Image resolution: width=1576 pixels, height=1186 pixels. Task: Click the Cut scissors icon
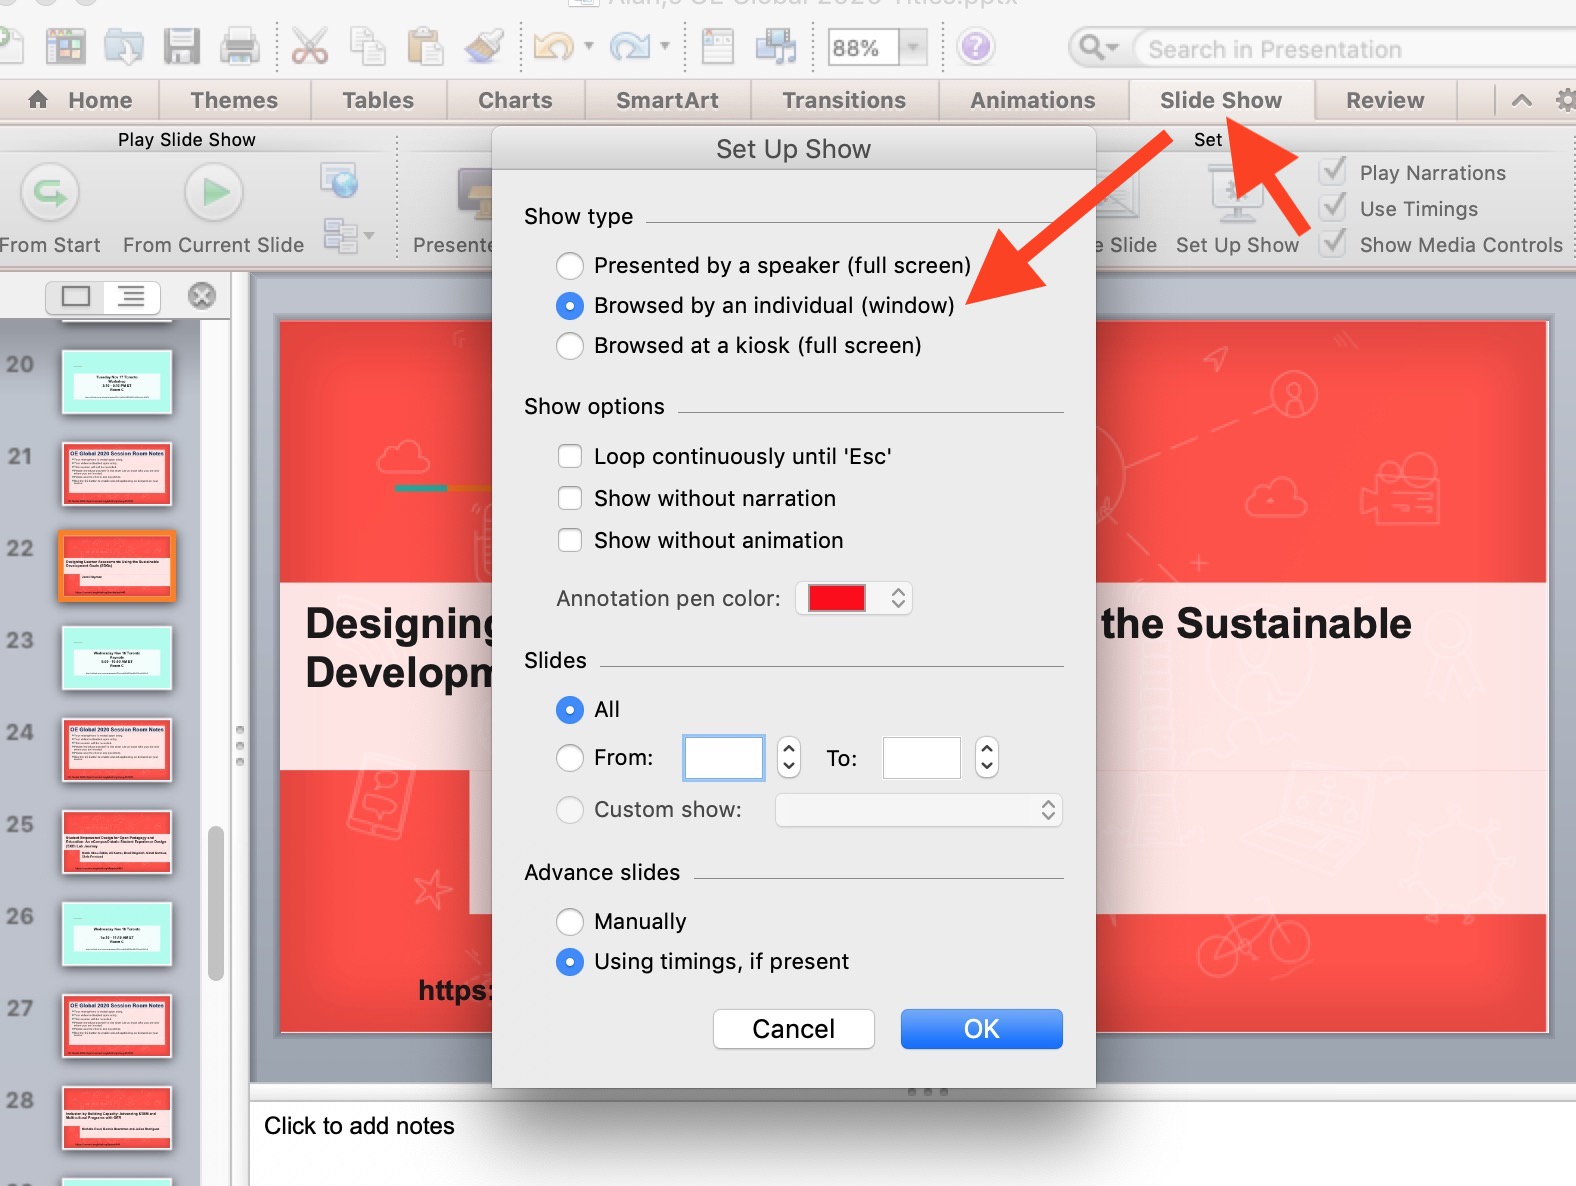click(x=309, y=47)
